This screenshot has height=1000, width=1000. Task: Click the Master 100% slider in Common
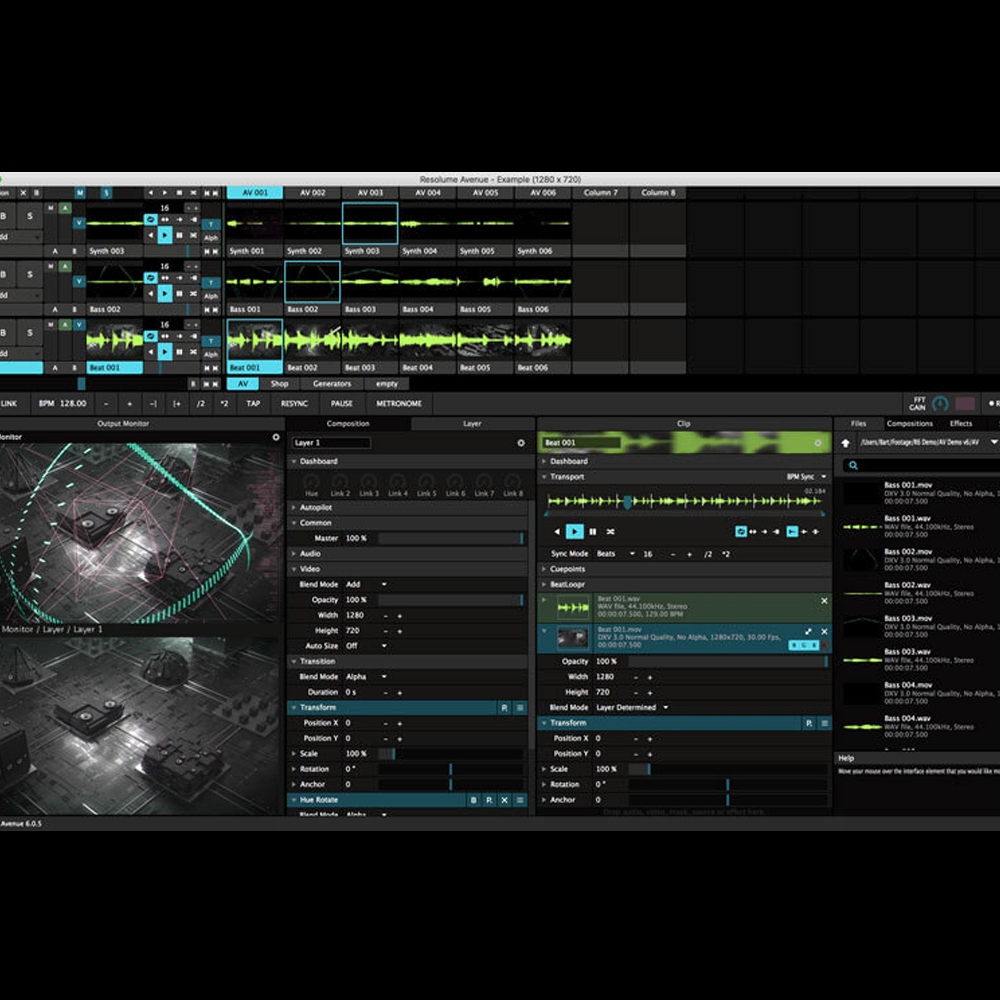click(451, 538)
